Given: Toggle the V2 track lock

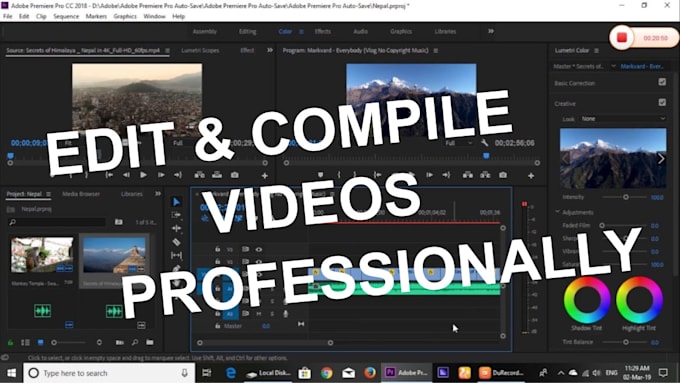Looking at the screenshot, I should coord(218,262).
